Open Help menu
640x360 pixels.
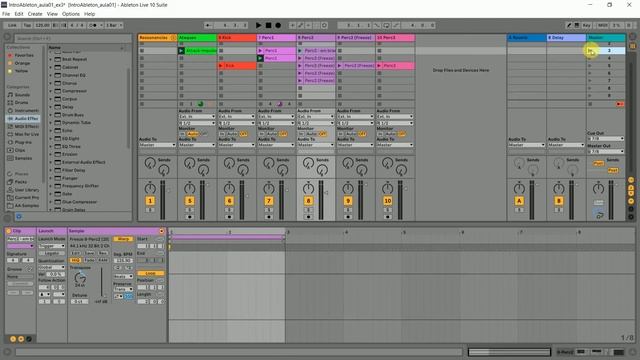coord(89,14)
